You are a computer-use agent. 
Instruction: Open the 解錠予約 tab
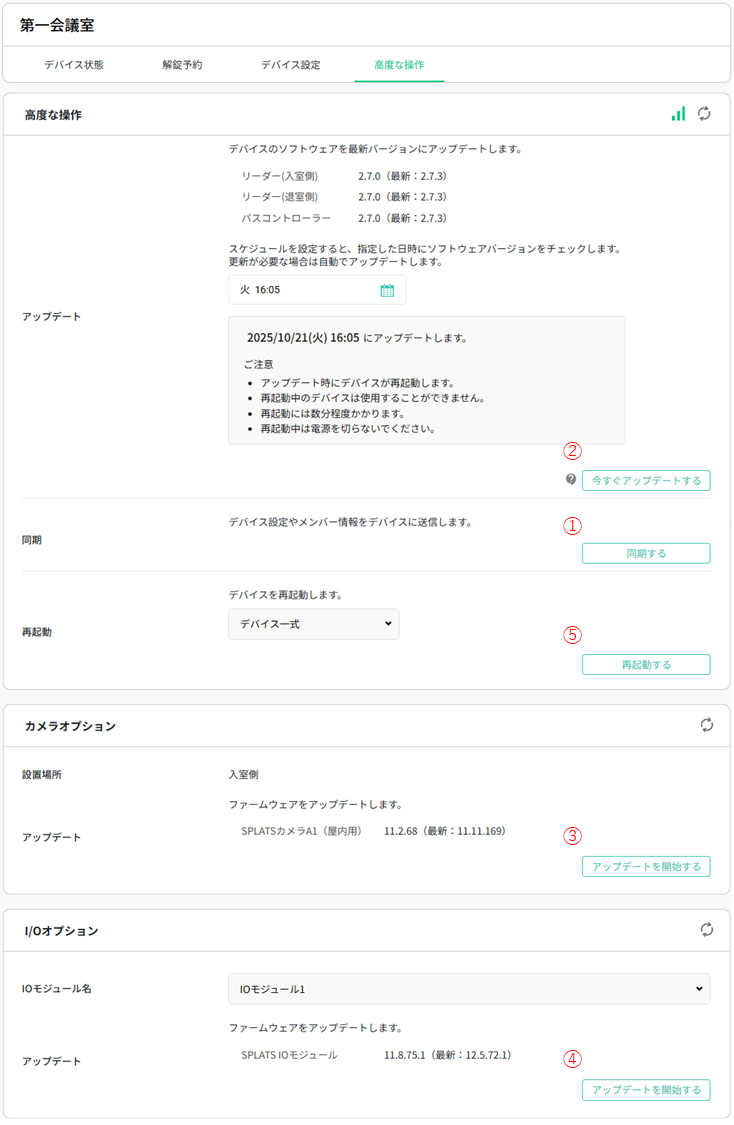(x=182, y=65)
